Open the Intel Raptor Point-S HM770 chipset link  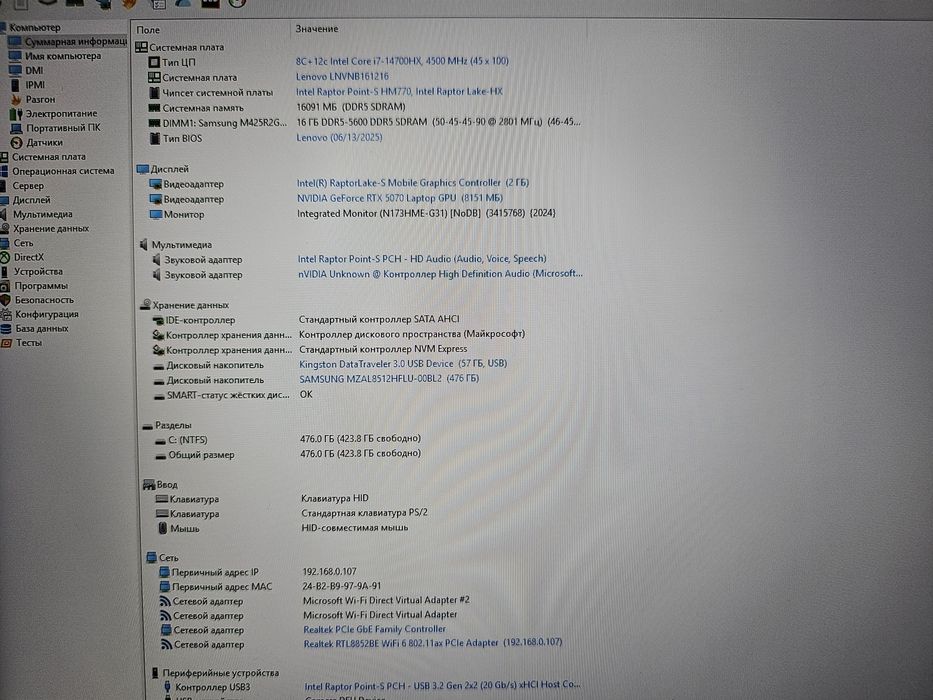tap(399, 92)
